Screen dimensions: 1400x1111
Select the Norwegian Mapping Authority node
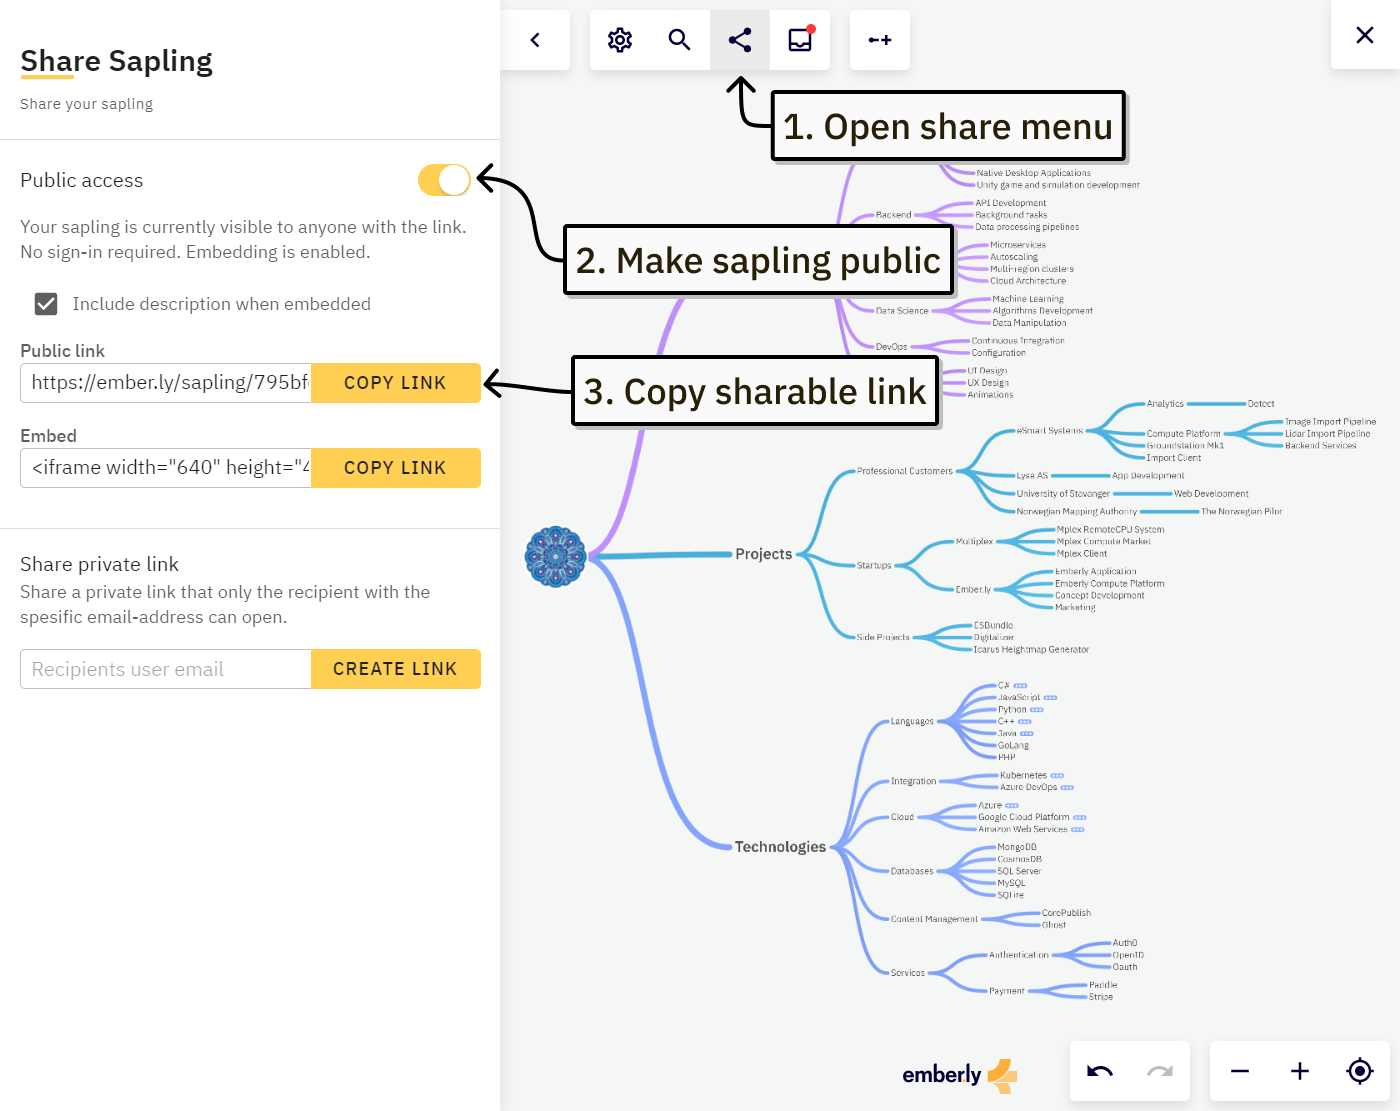(x=1077, y=512)
